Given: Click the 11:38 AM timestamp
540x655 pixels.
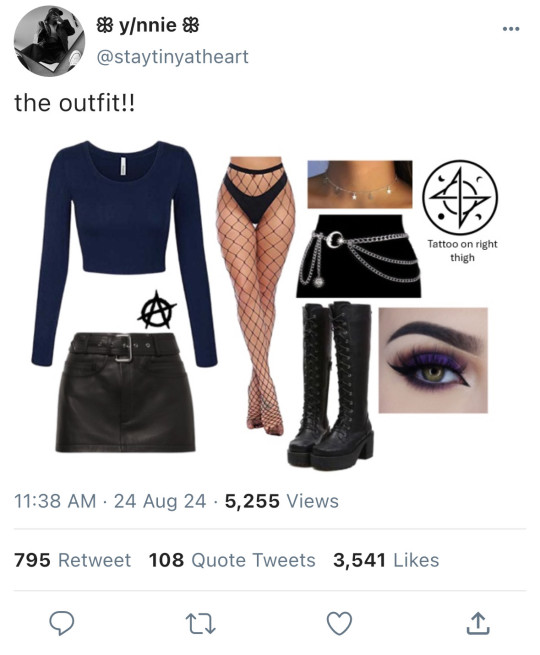Looking at the screenshot, I should point(55,501).
